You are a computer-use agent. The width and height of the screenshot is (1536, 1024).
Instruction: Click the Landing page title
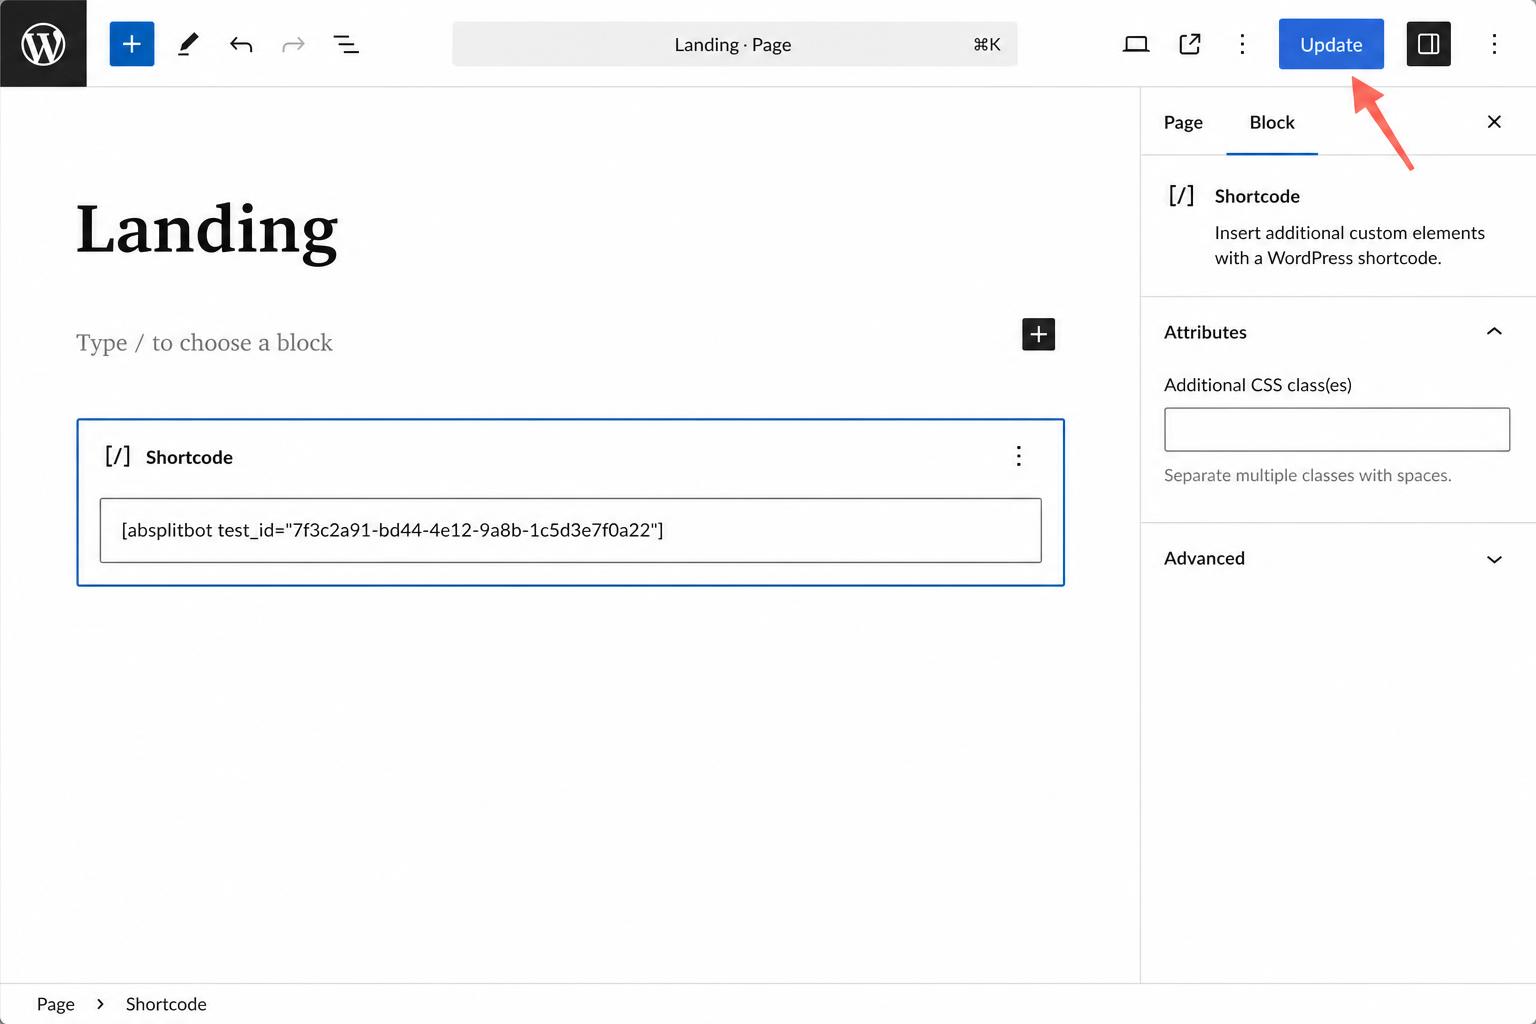207,230
